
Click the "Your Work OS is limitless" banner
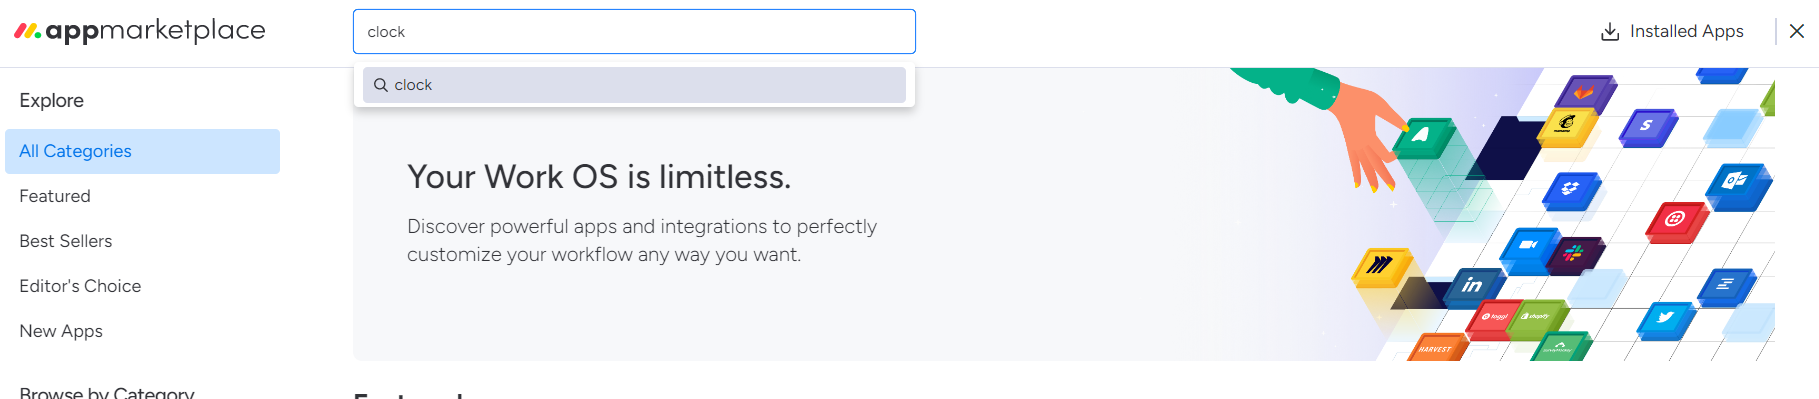point(1064,214)
